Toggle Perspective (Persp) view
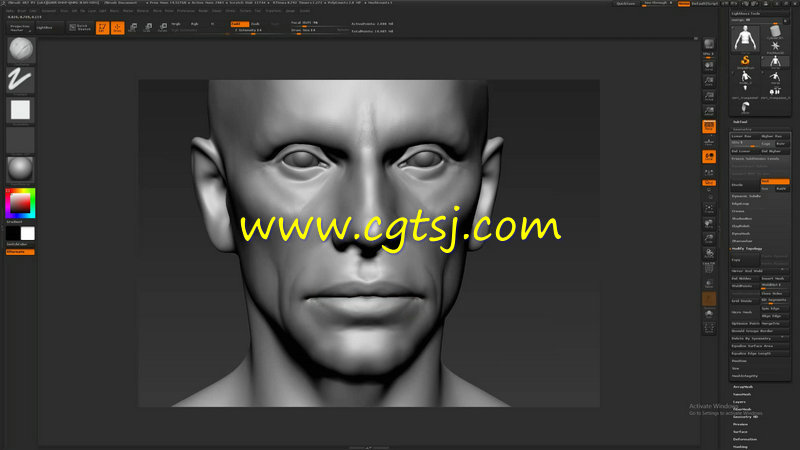This screenshot has width=800, height=450. click(x=709, y=127)
